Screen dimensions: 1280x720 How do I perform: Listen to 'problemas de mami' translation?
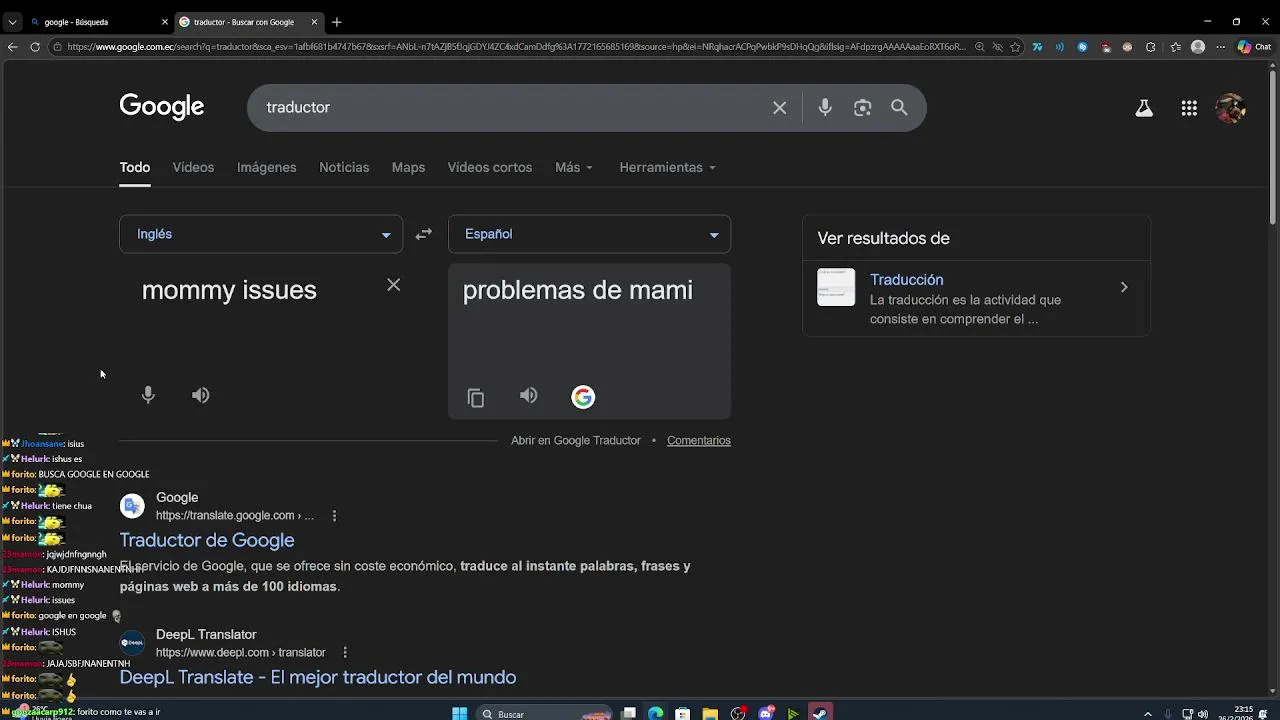pos(529,396)
